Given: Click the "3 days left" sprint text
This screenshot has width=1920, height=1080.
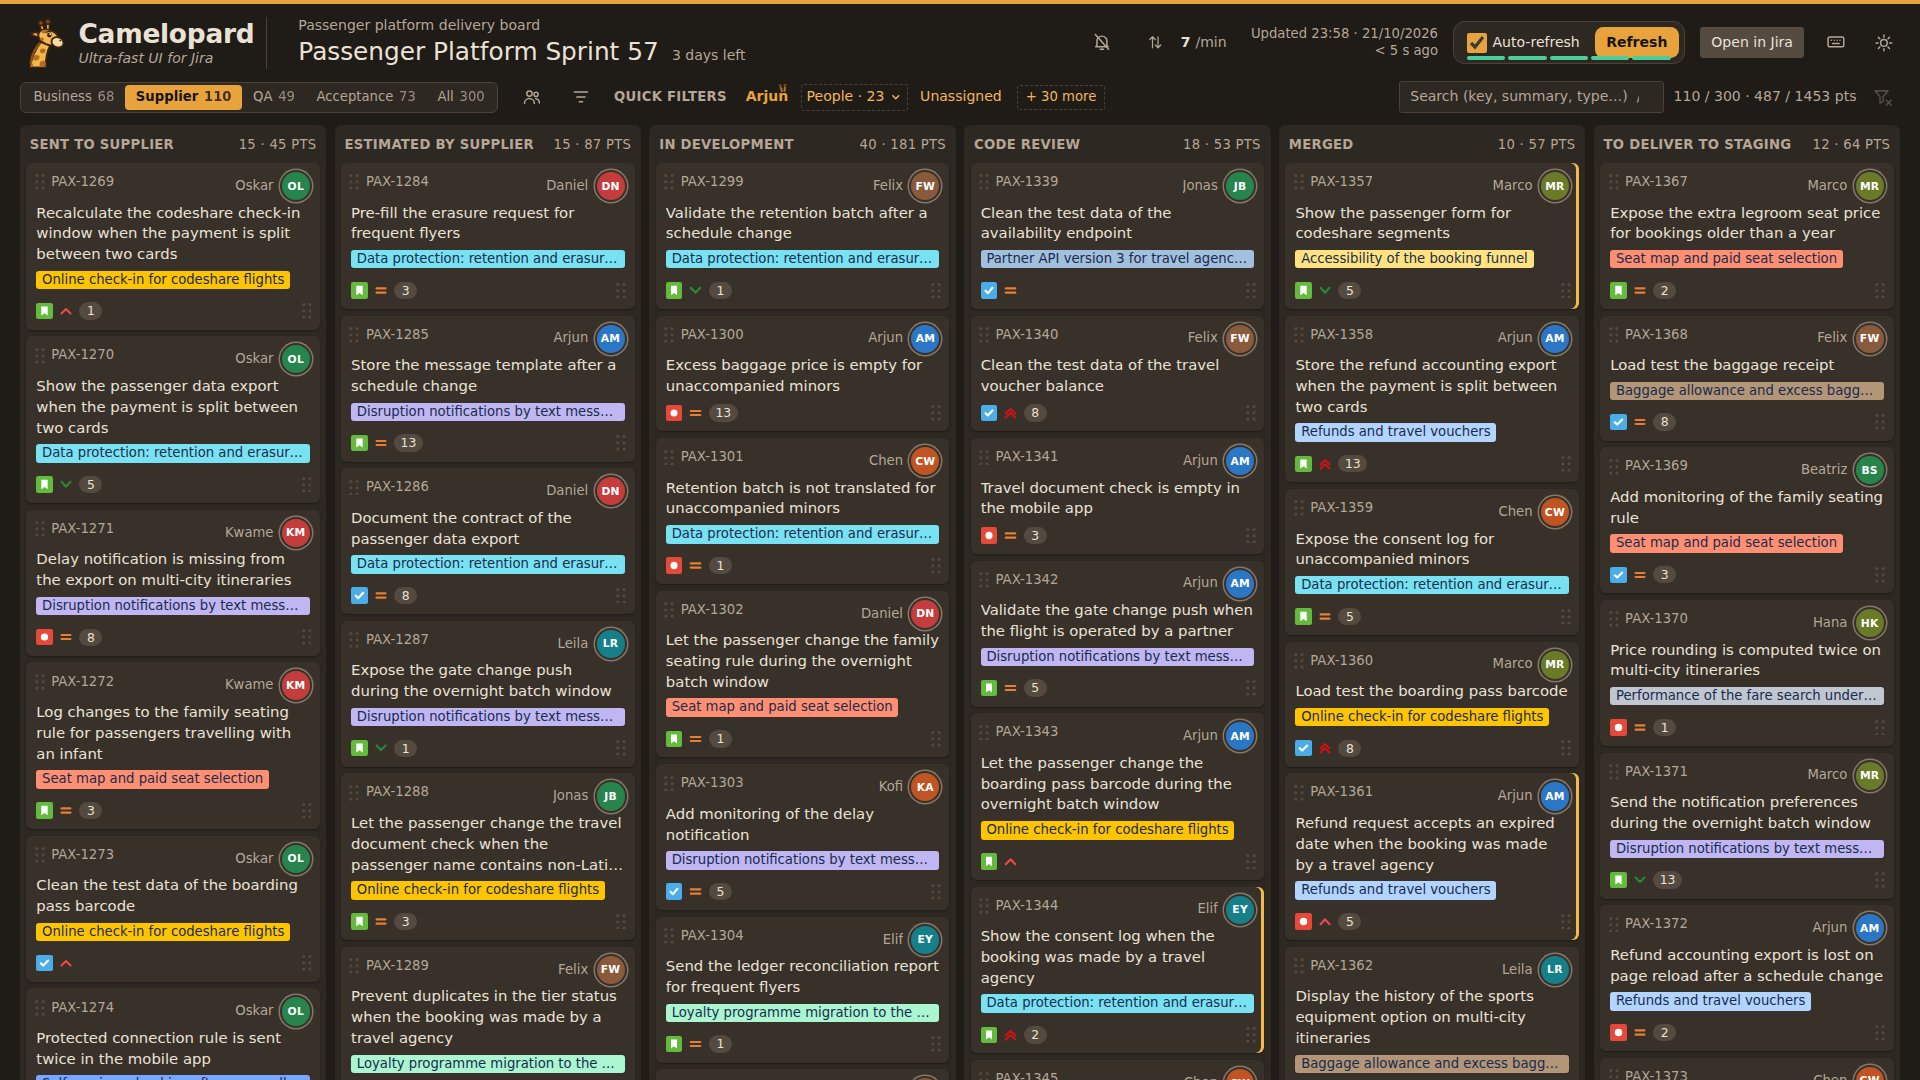Looking at the screenshot, I should coord(708,55).
